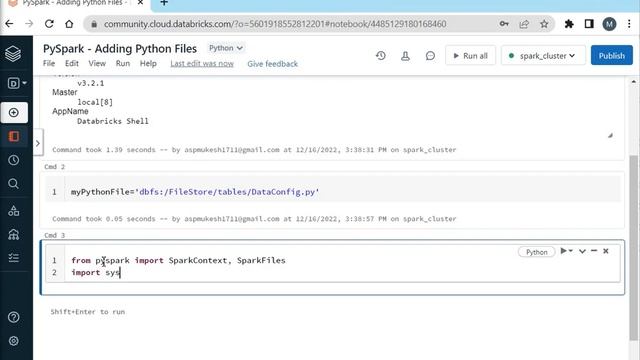
Task: Click the notebook vertical scrollbar
Action: 633,248
